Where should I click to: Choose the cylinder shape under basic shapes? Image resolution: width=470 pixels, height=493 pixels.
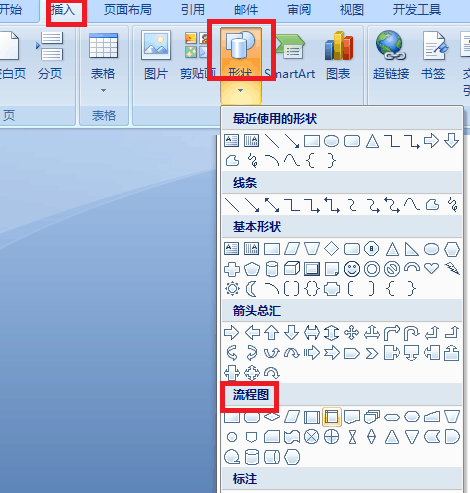tap(272, 269)
